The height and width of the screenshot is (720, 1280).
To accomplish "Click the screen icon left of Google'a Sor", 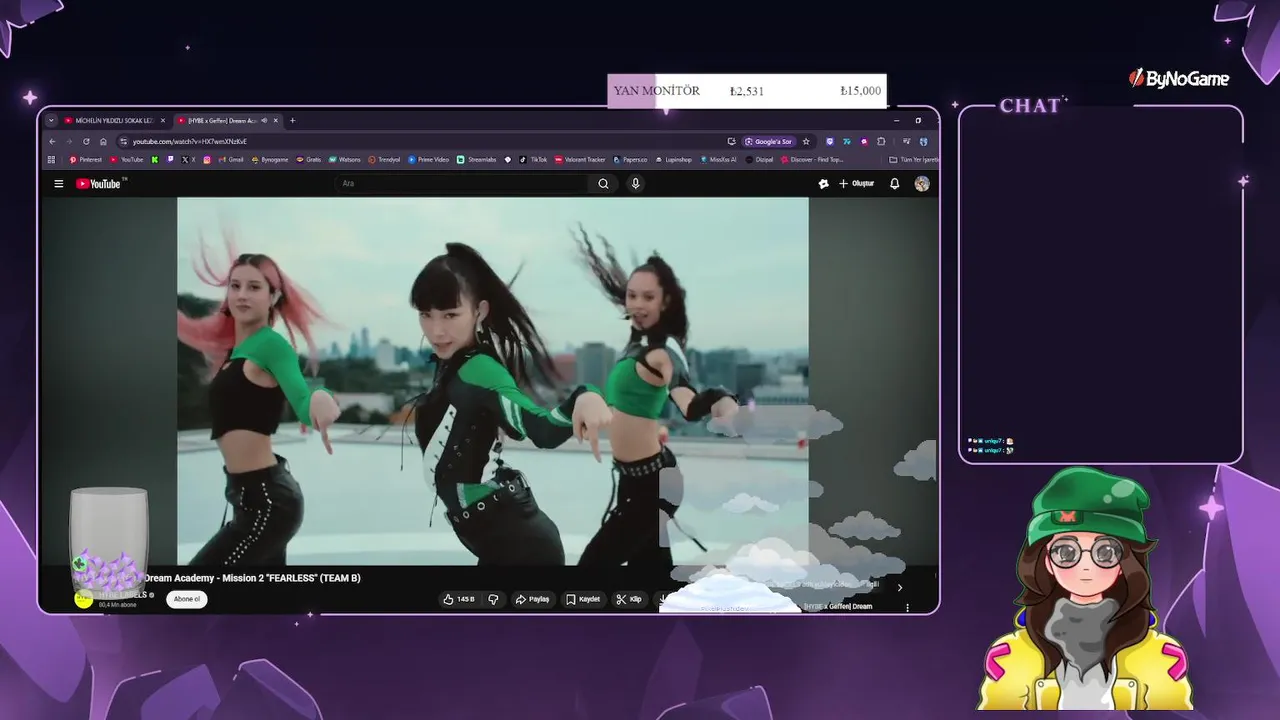I will click(x=731, y=142).
